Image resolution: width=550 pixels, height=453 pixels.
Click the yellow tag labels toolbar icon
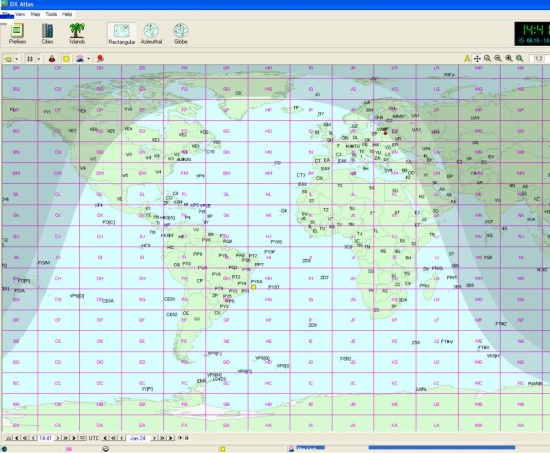pyautogui.click(x=8, y=59)
